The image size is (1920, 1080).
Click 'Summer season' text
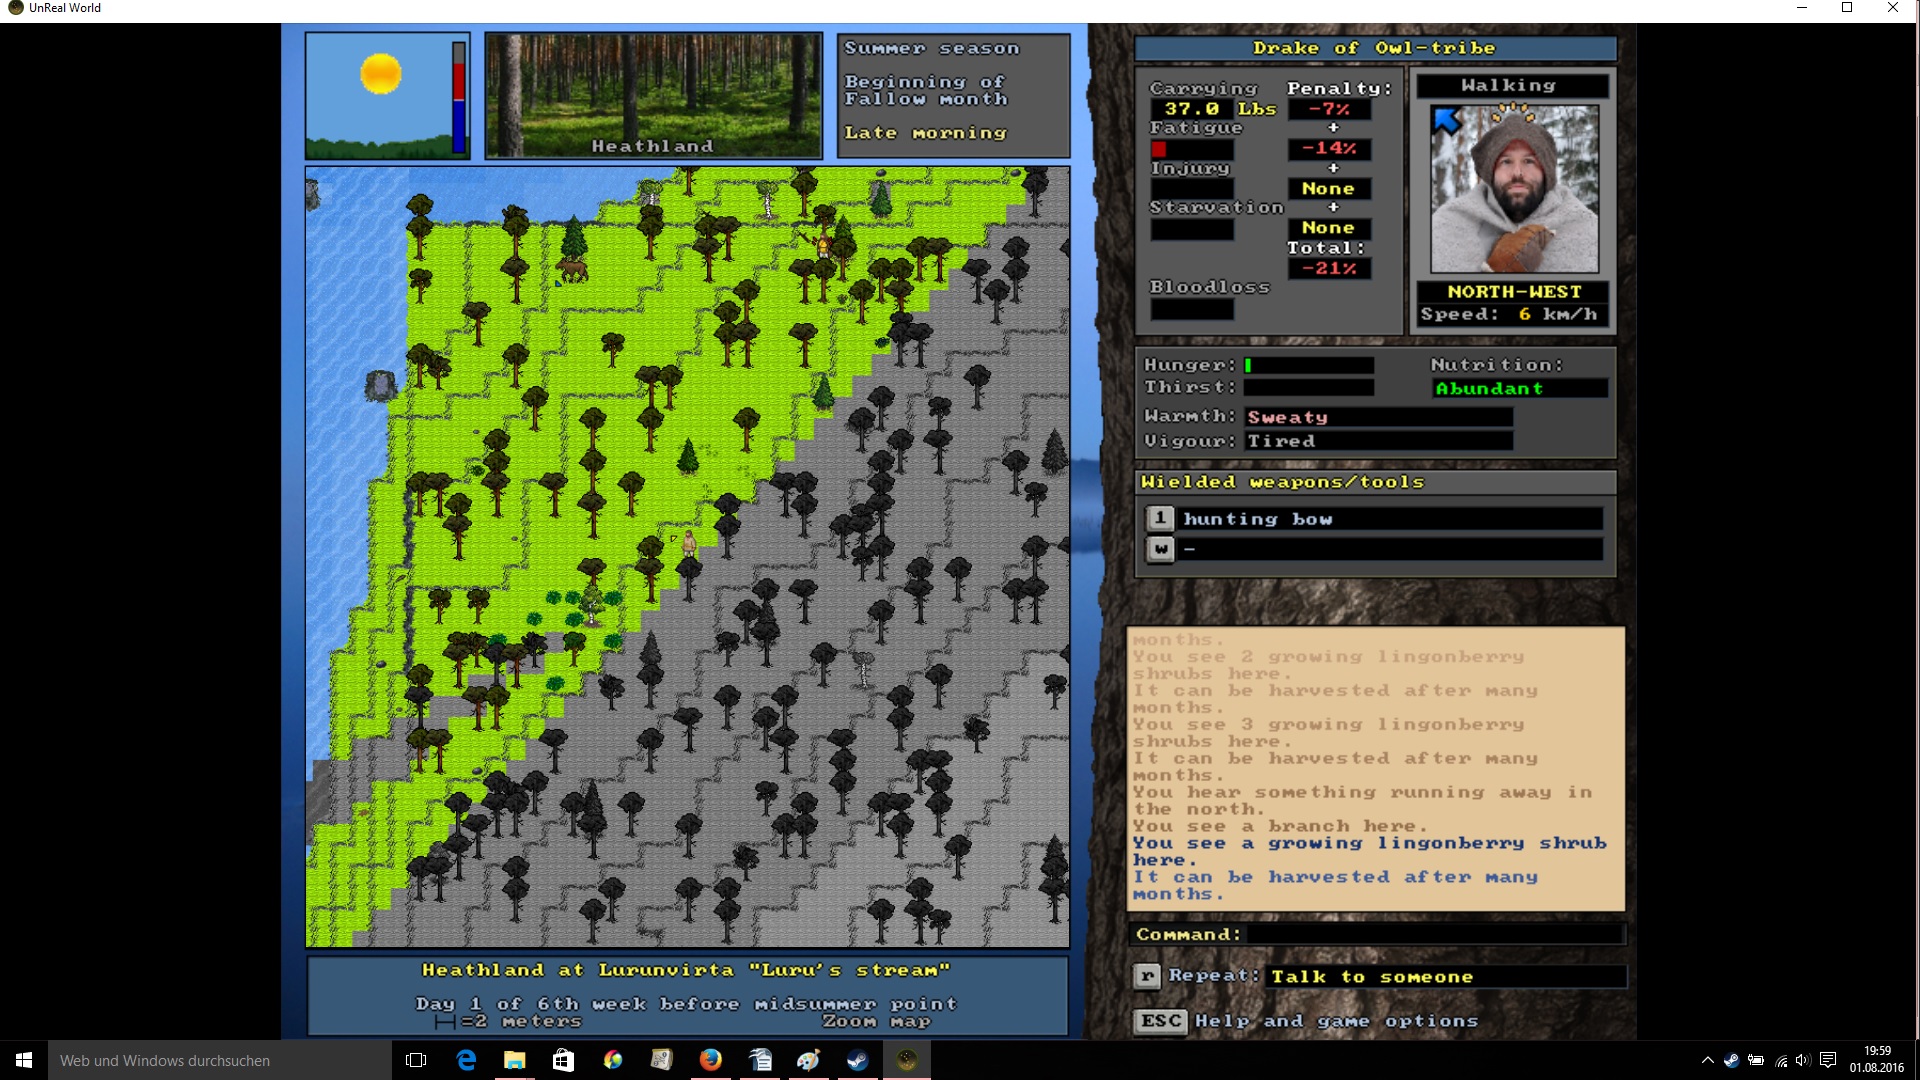click(932, 48)
